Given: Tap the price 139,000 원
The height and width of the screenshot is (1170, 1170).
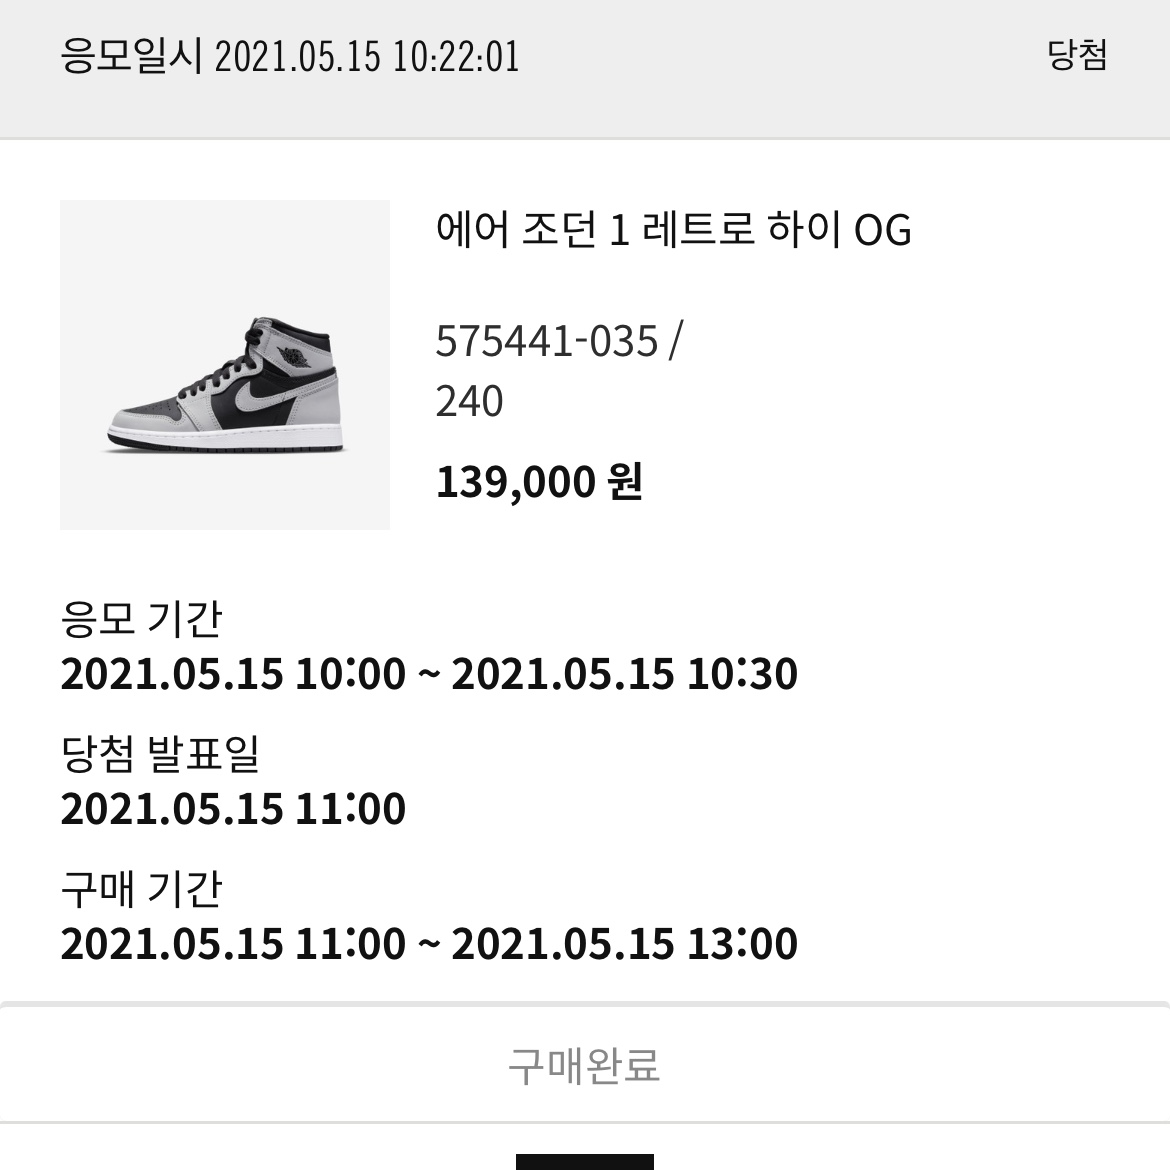Looking at the screenshot, I should click(x=540, y=484).
